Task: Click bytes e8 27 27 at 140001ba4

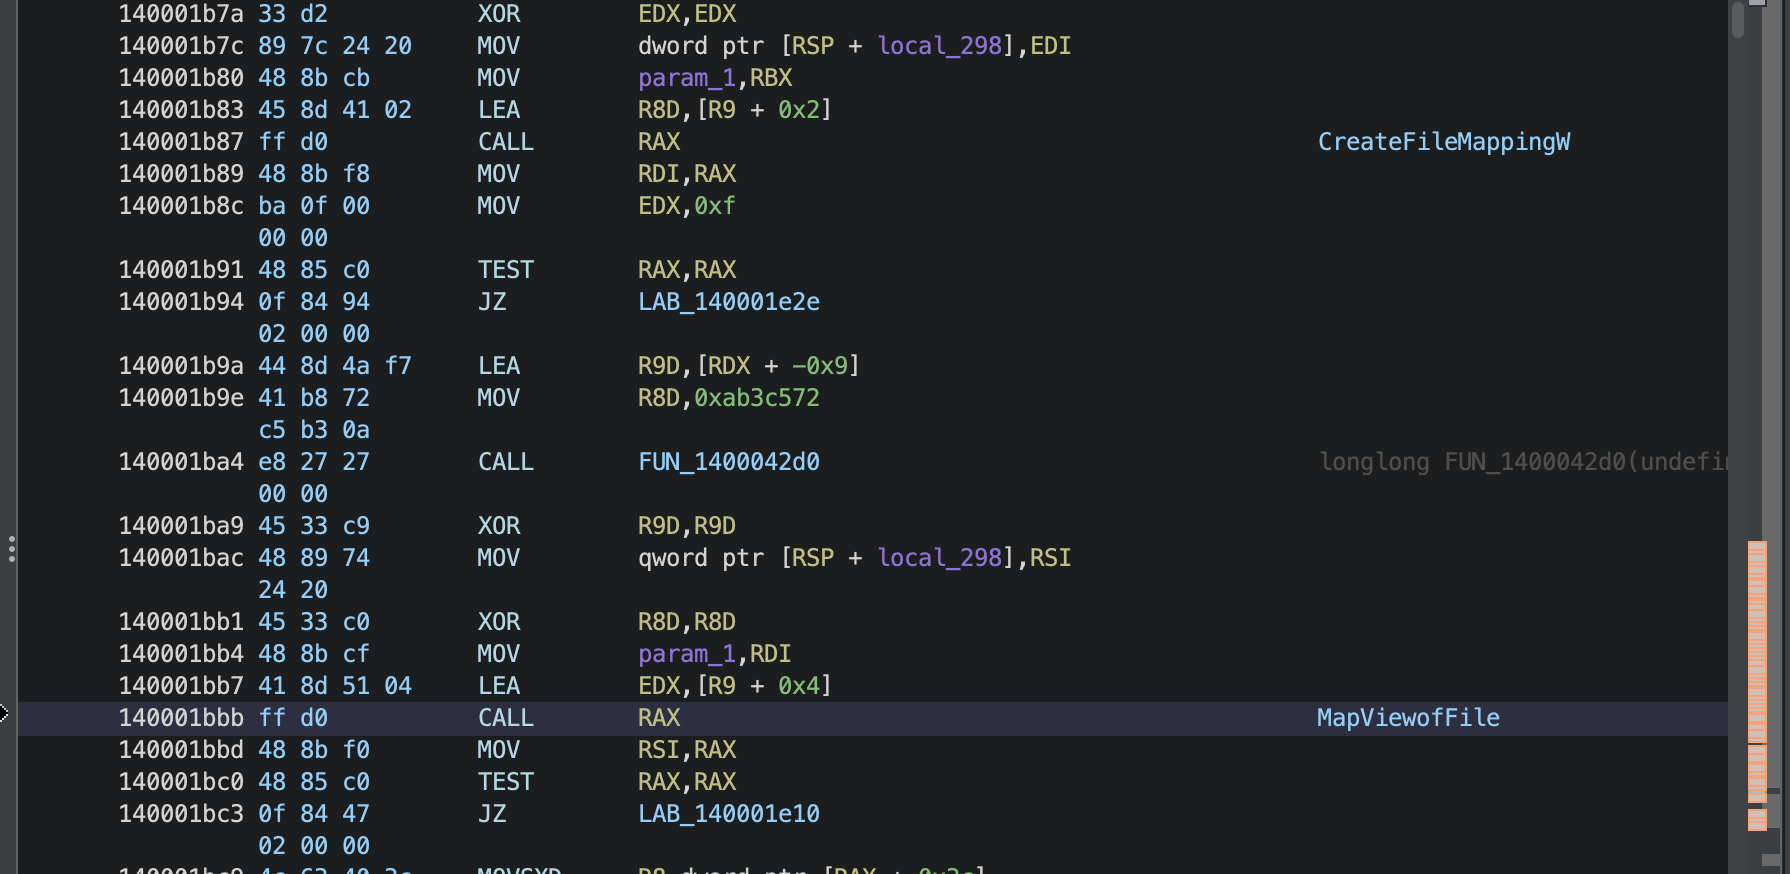Action: (x=314, y=462)
